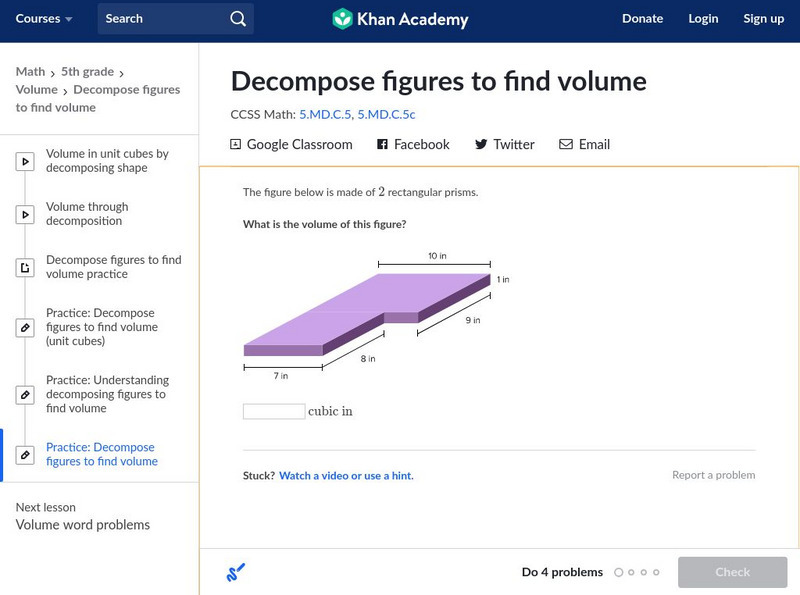This screenshot has width=800, height=595.
Task: Click the Donate menu item
Action: (x=642, y=19)
